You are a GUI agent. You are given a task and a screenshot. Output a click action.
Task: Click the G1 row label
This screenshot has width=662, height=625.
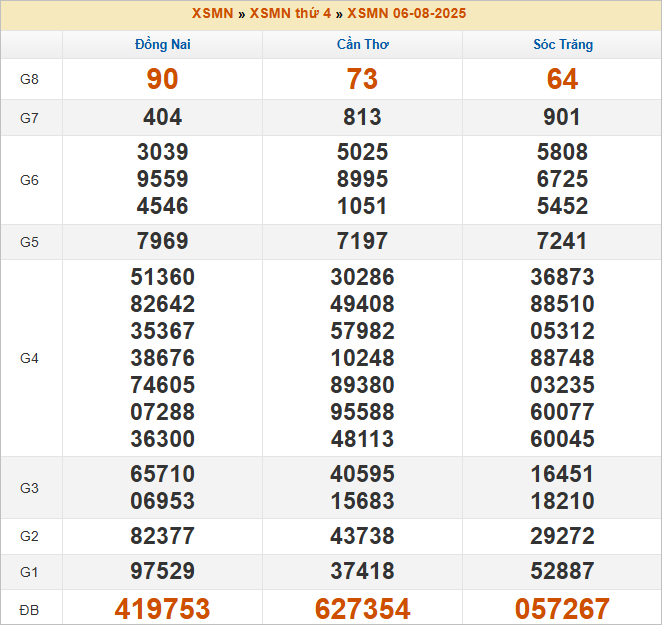30,572
